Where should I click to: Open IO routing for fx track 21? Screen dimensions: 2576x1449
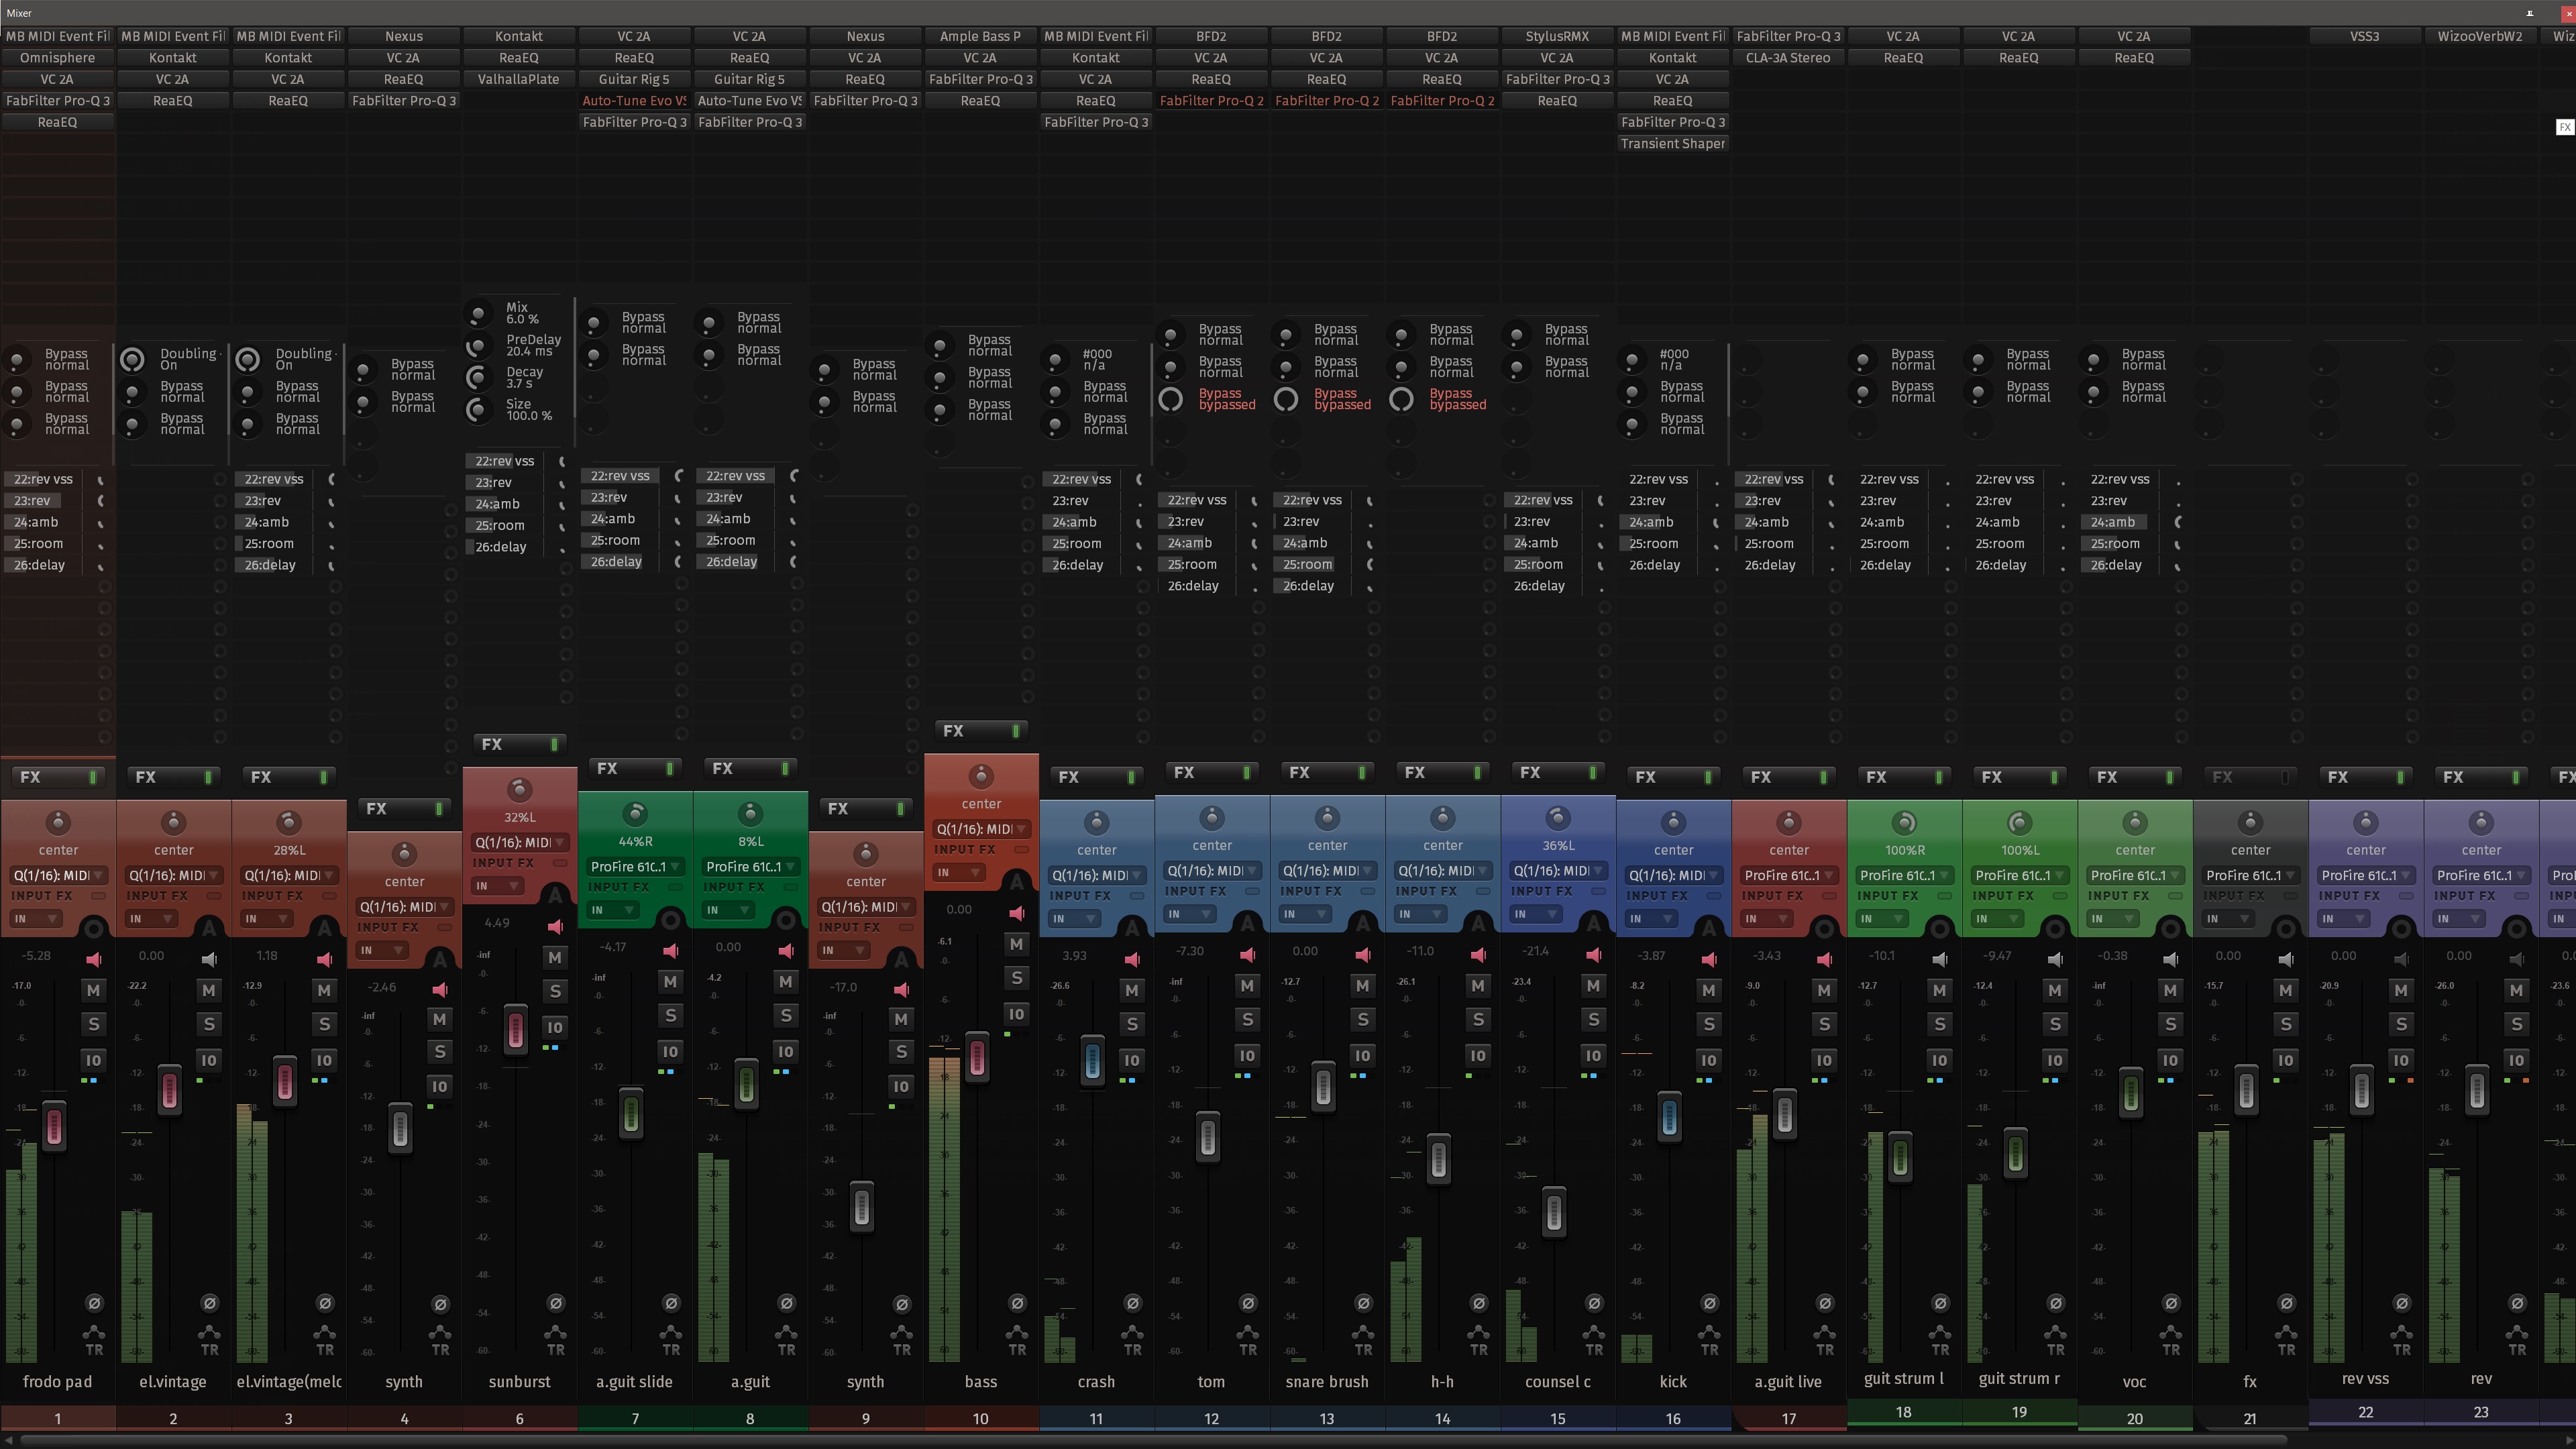[2286, 1060]
